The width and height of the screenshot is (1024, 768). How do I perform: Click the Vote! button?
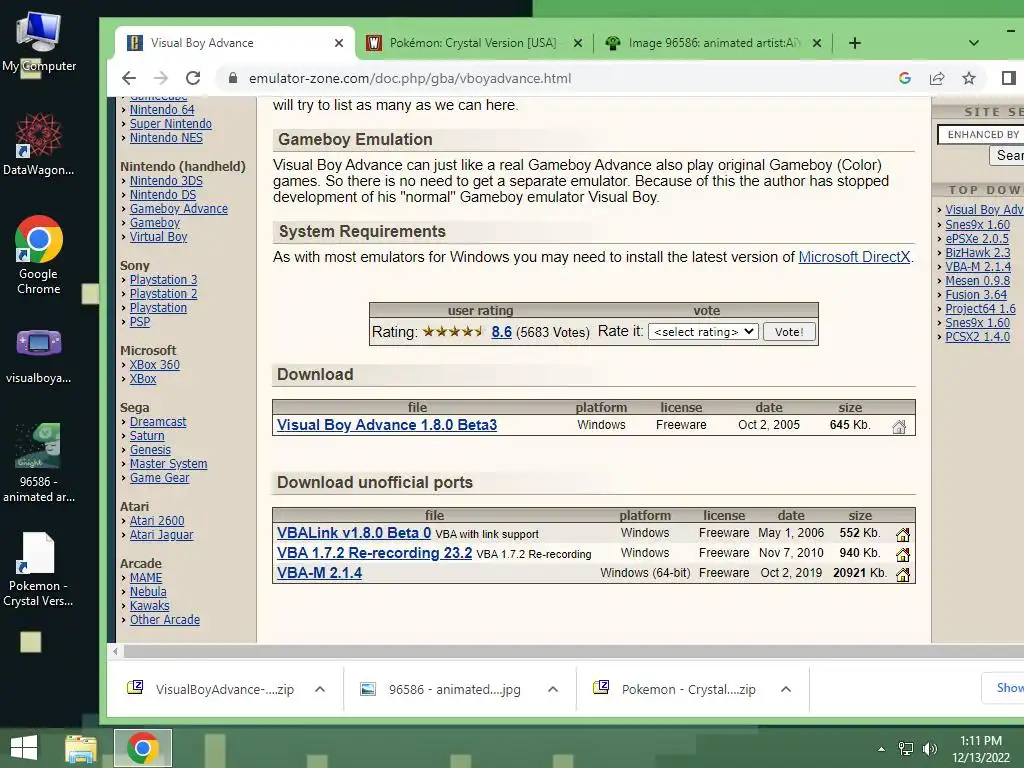[789, 332]
